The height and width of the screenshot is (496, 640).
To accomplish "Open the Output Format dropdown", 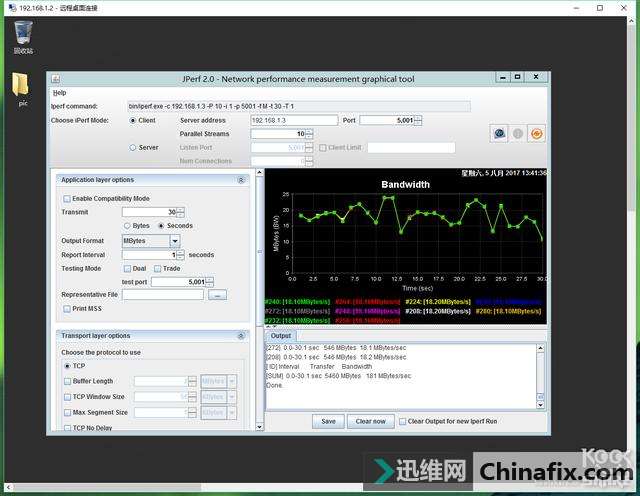I will [175, 241].
